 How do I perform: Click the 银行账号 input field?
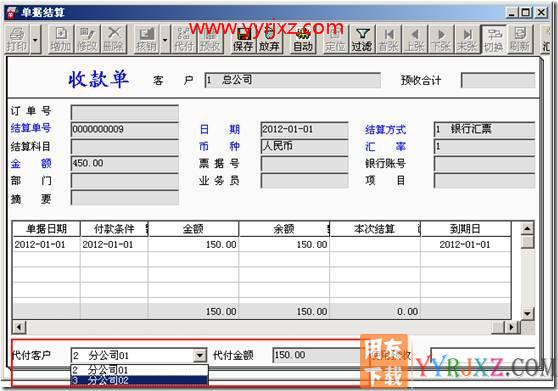point(484,163)
